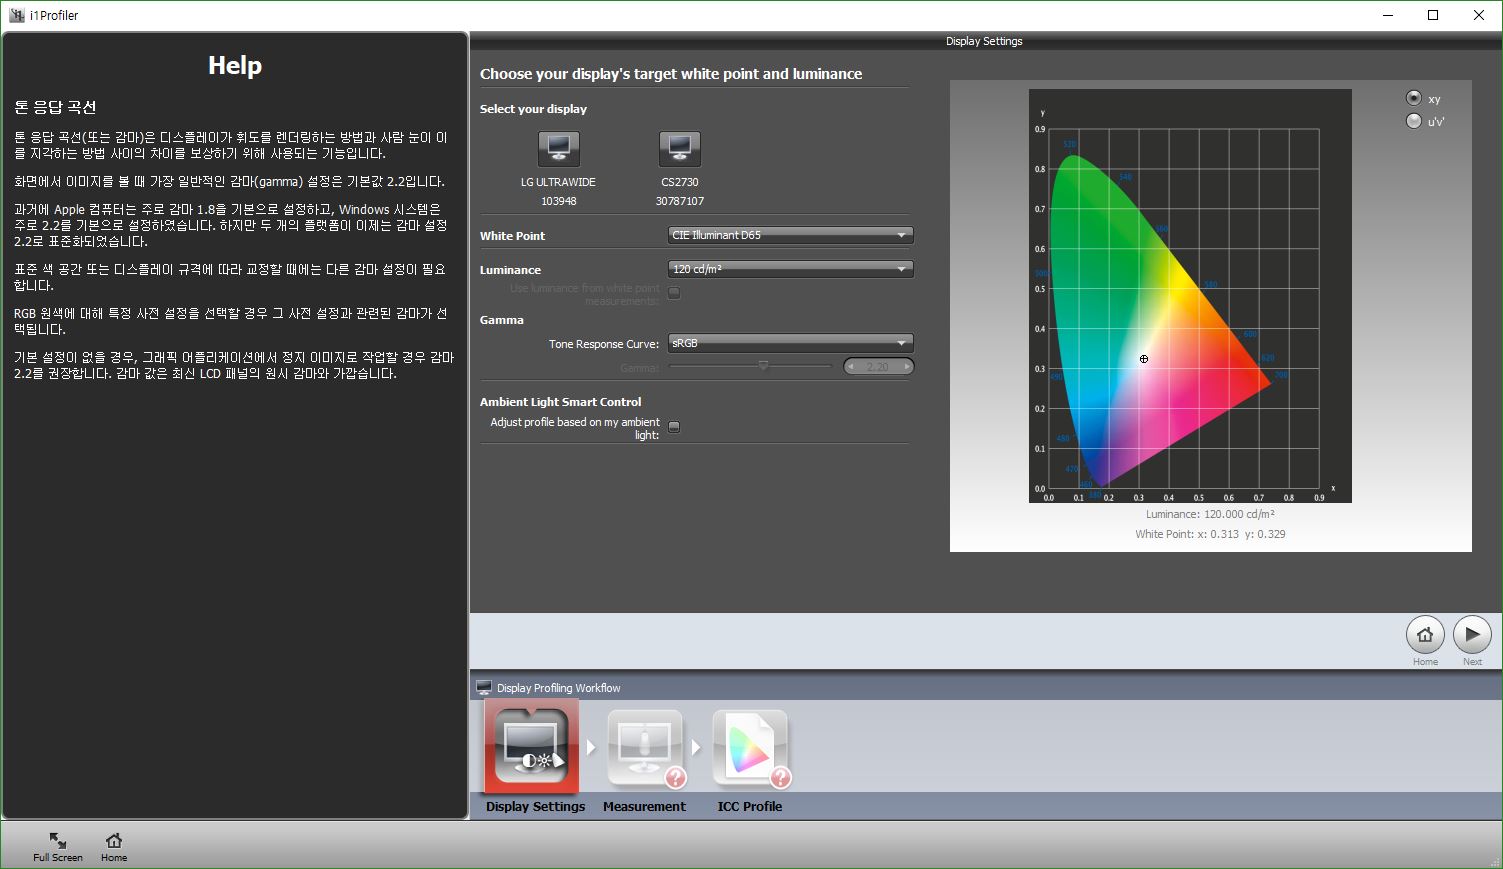Viewport: 1503px width, 869px height.
Task: Click the white point marker on chromaticity diagram
Action: (x=1144, y=359)
